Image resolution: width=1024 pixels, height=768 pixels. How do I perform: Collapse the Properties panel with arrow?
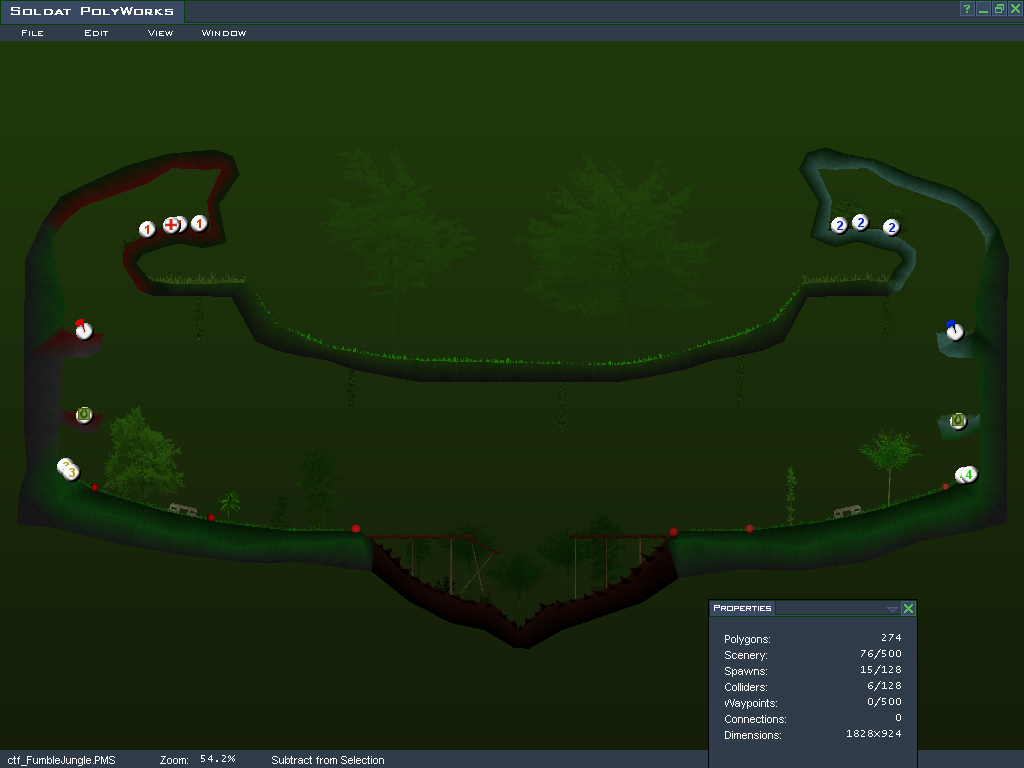coord(892,609)
